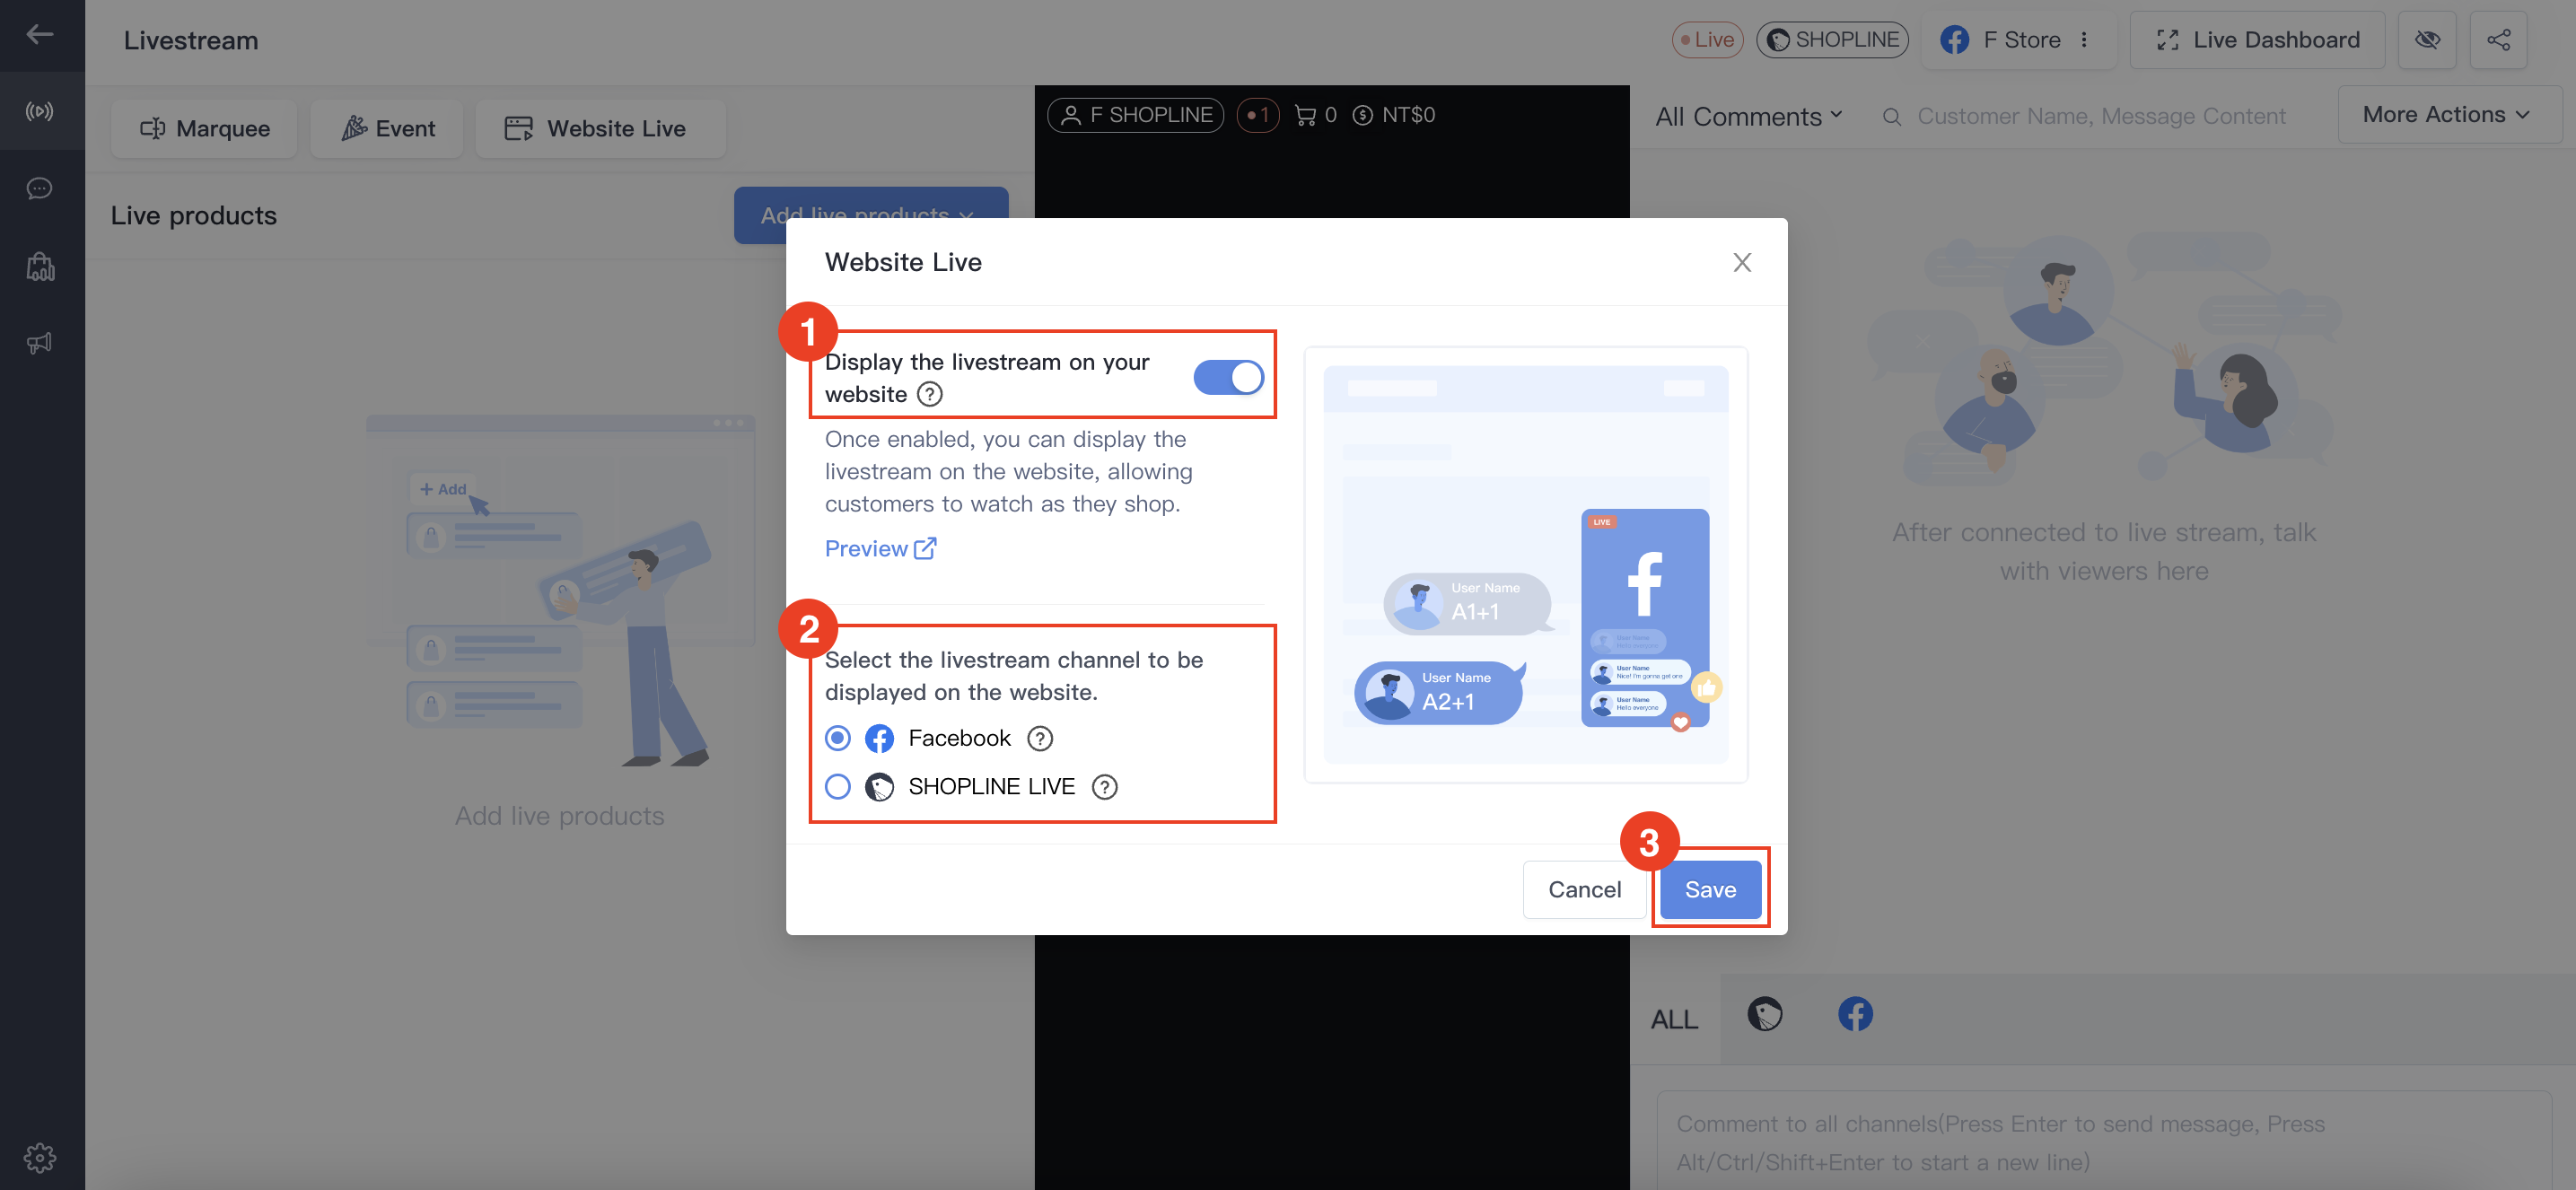Viewport: 2576px width, 1190px height.
Task: Open the F Store three-dot menu
Action: pyautogui.click(x=2084, y=40)
